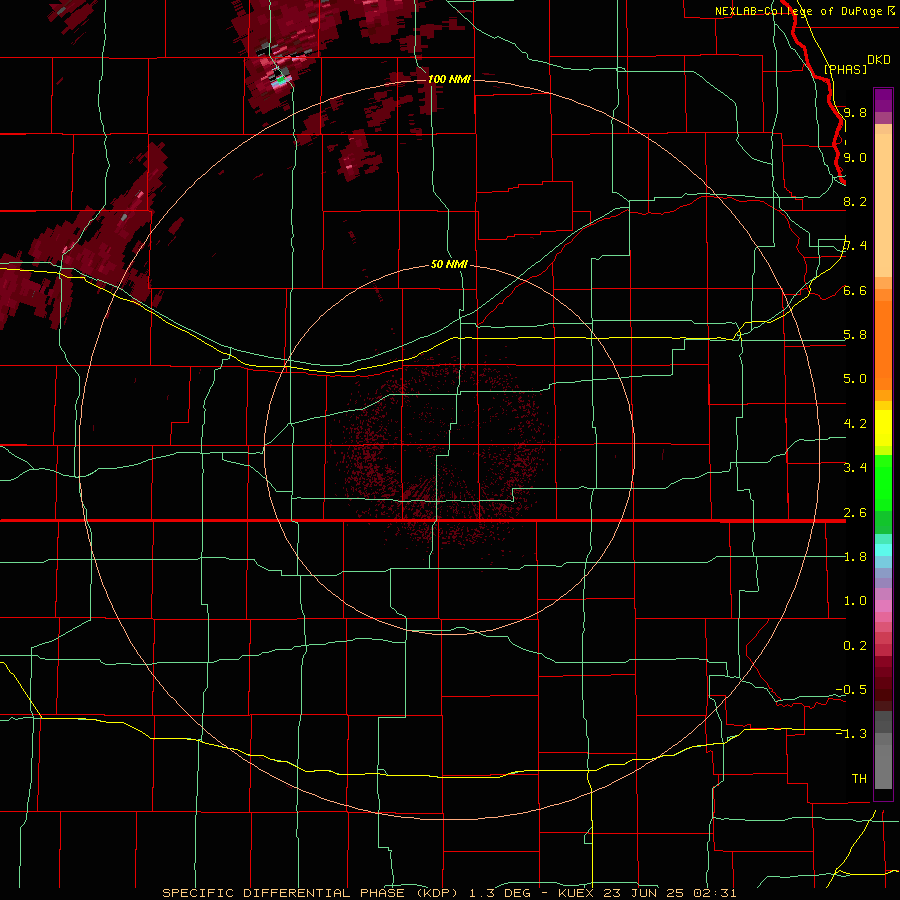This screenshot has height=900, width=900.
Task: Click the -1.3 value on the color scale
Action: (851, 734)
